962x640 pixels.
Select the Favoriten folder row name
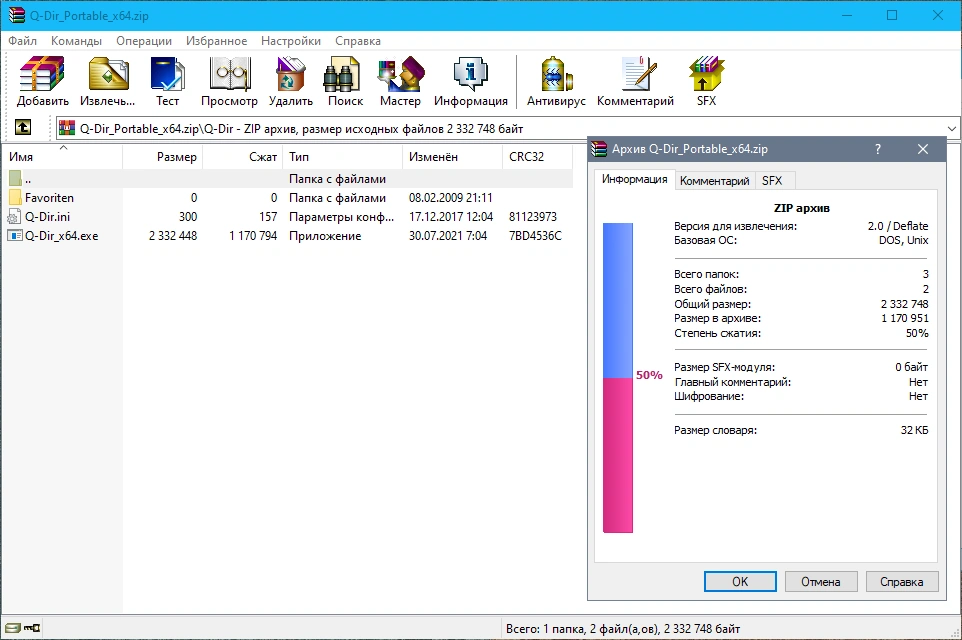49,198
